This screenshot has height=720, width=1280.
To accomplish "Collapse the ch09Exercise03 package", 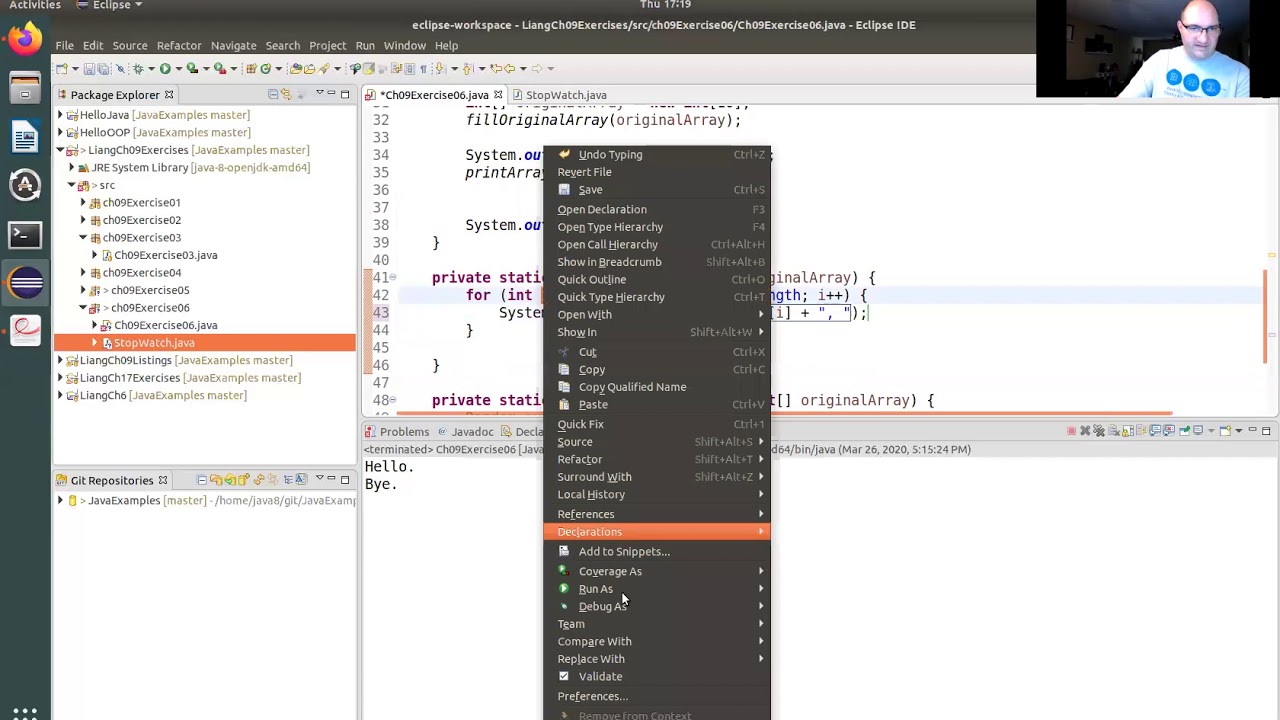I will [x=83, y=237].
